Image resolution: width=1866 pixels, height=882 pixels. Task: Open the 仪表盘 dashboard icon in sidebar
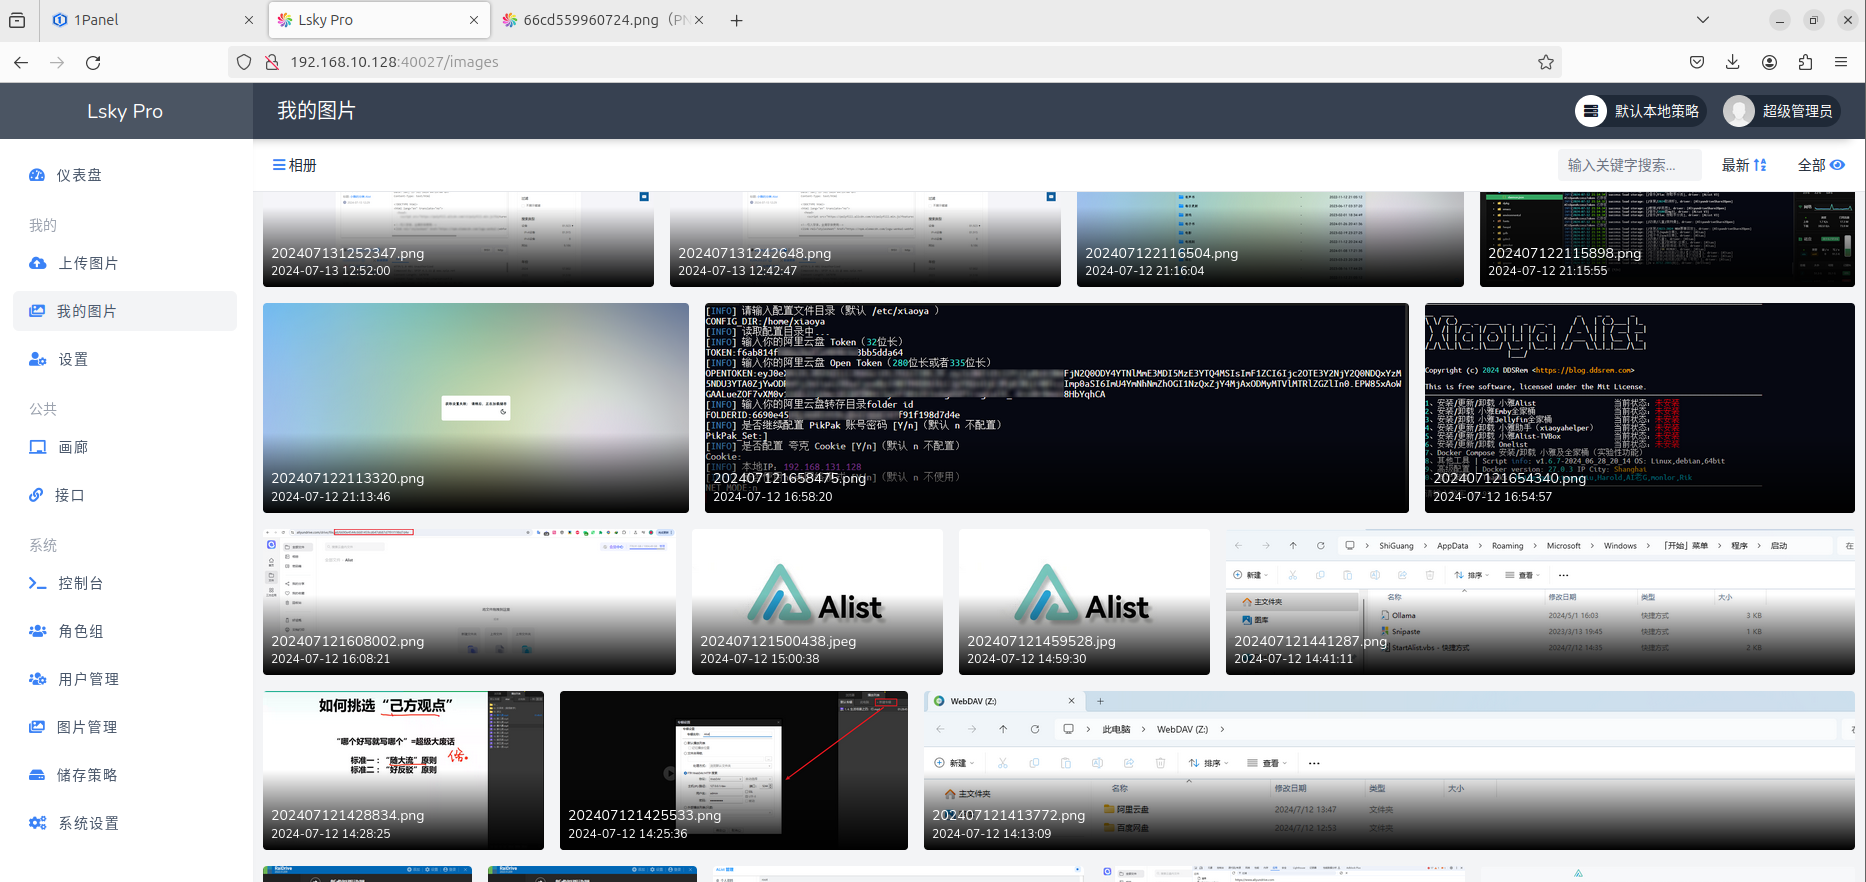coord(37,175)
